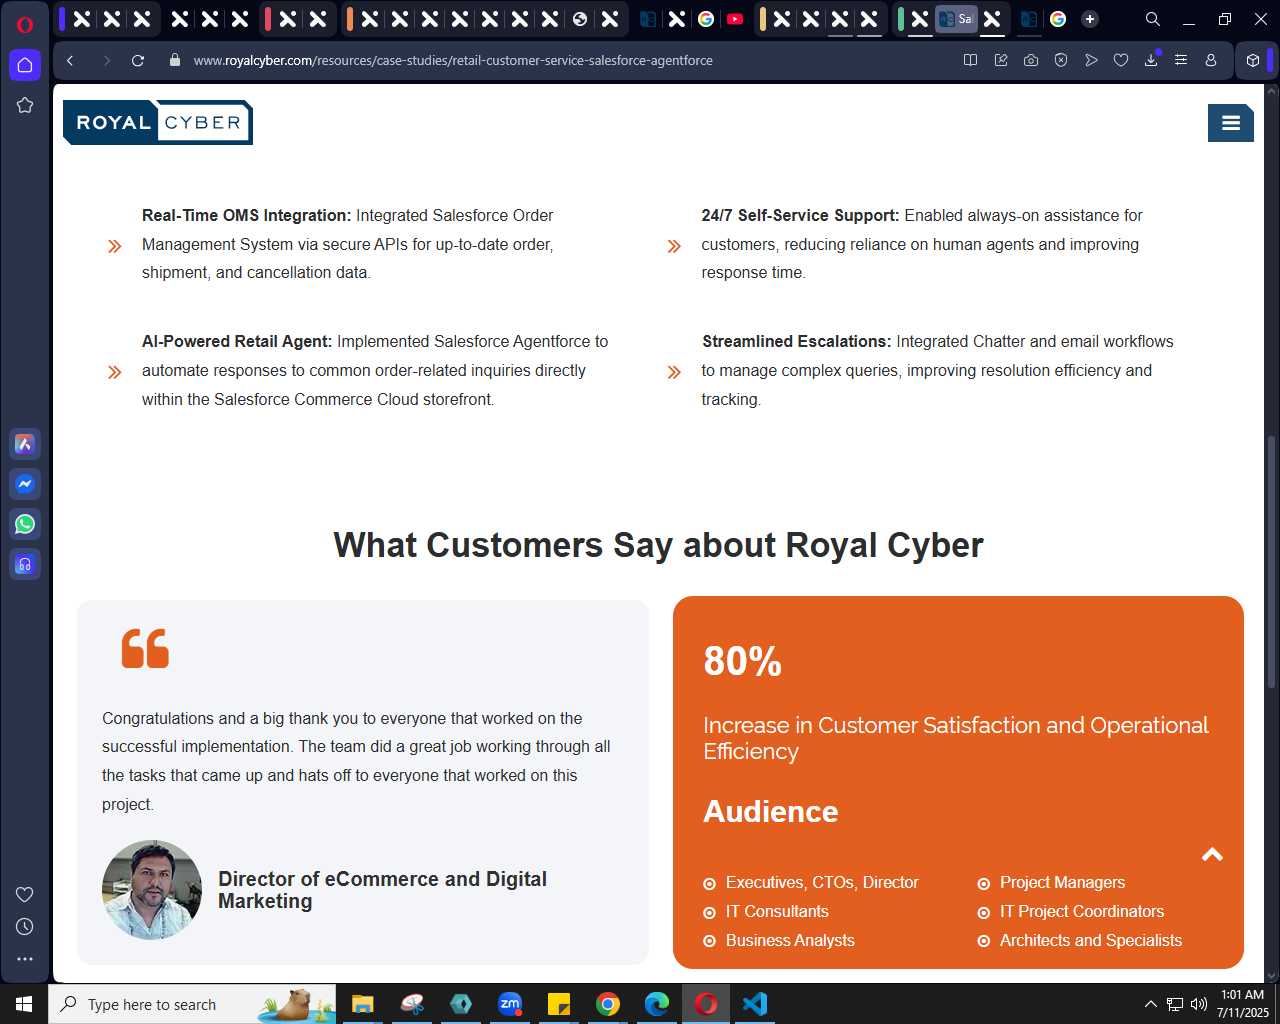Show hidden system tray icons chevron
Viewport: 1280px width, 1024px height.
point(1150,1004)
